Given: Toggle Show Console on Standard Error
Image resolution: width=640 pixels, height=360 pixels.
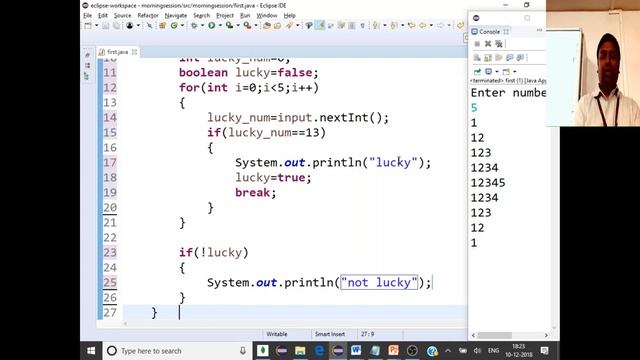Looking at the screenshot, I should (520, 58).
